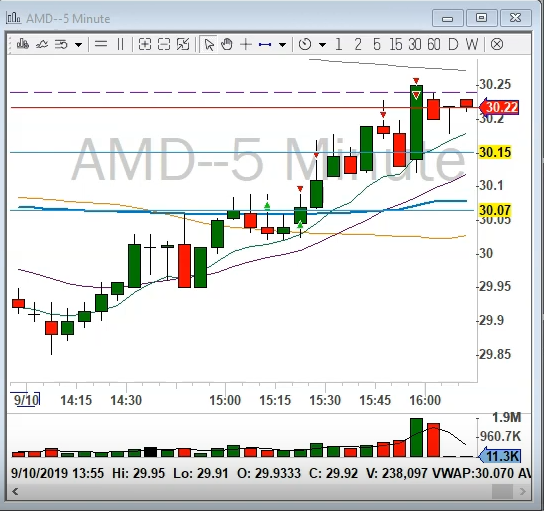Click the bar chart type icon

tap(23, 44)
